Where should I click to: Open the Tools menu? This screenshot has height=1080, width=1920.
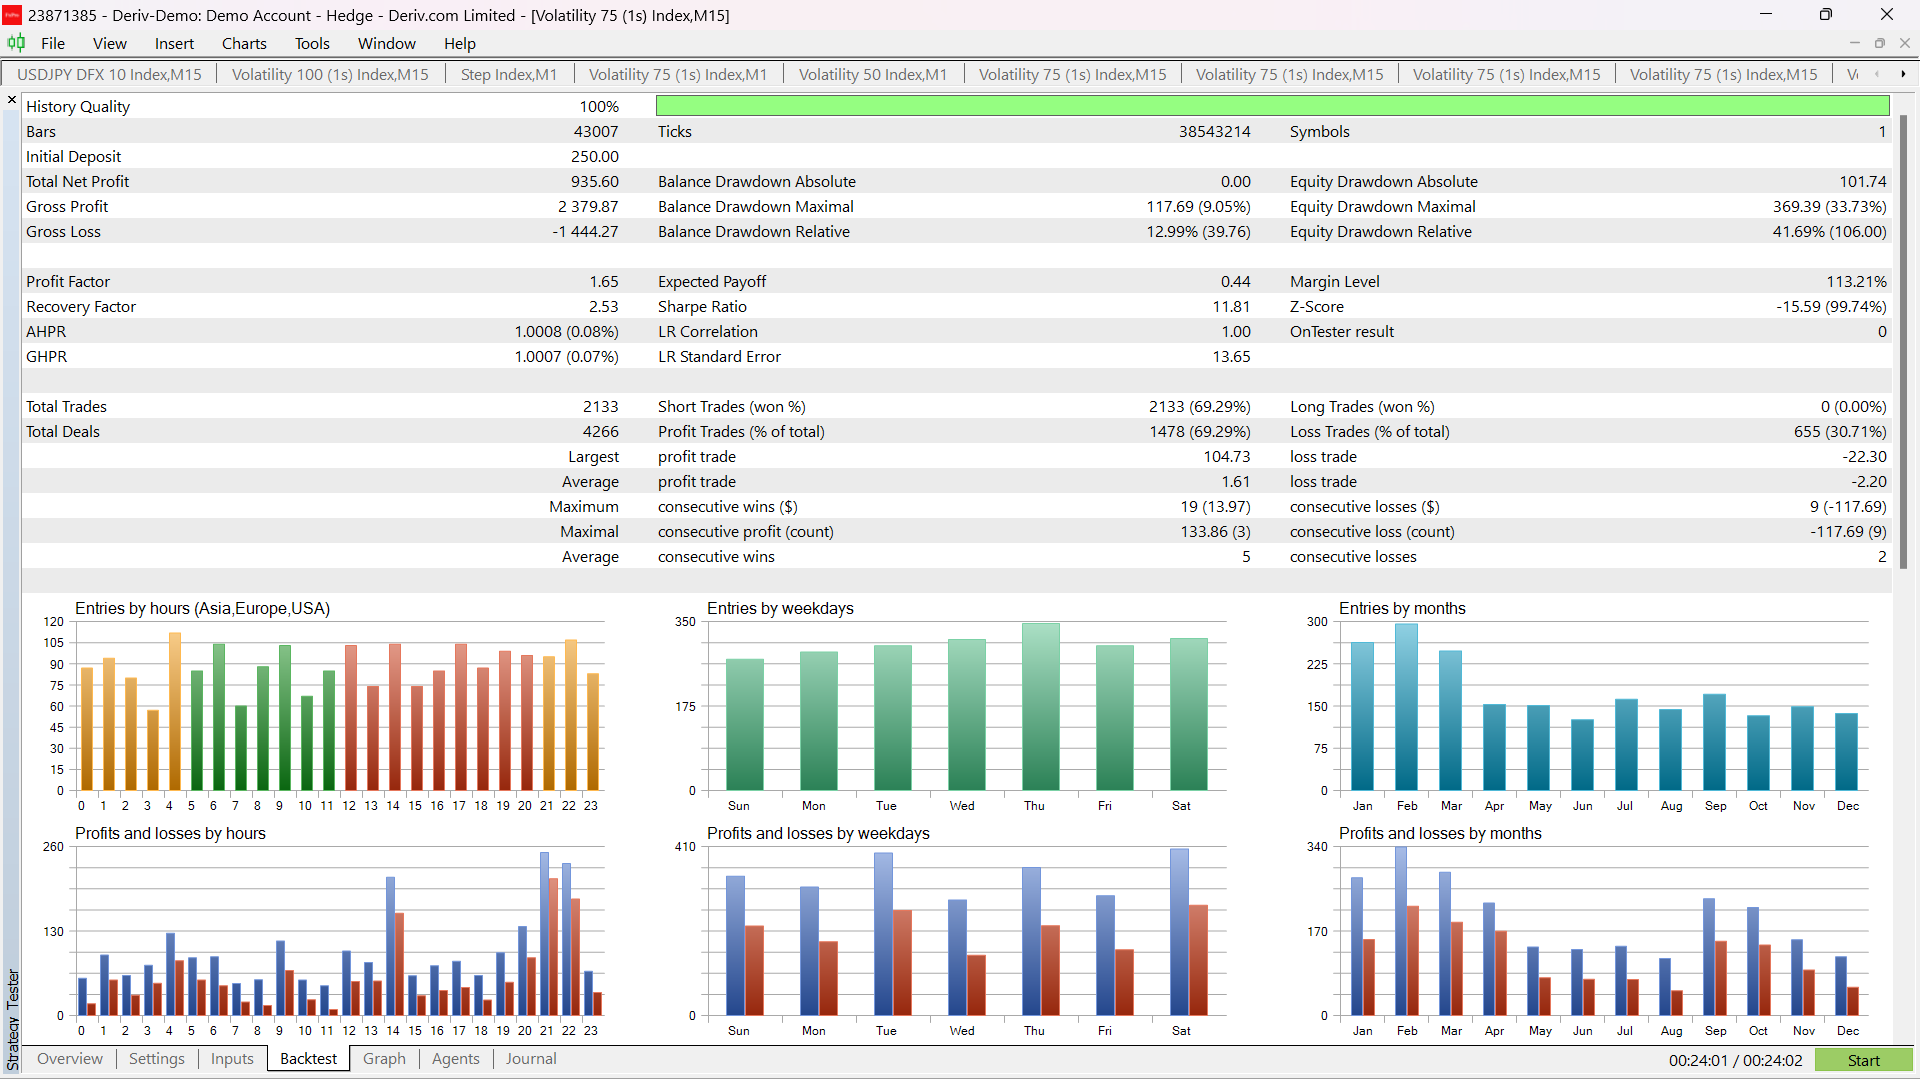pos(312,43)
